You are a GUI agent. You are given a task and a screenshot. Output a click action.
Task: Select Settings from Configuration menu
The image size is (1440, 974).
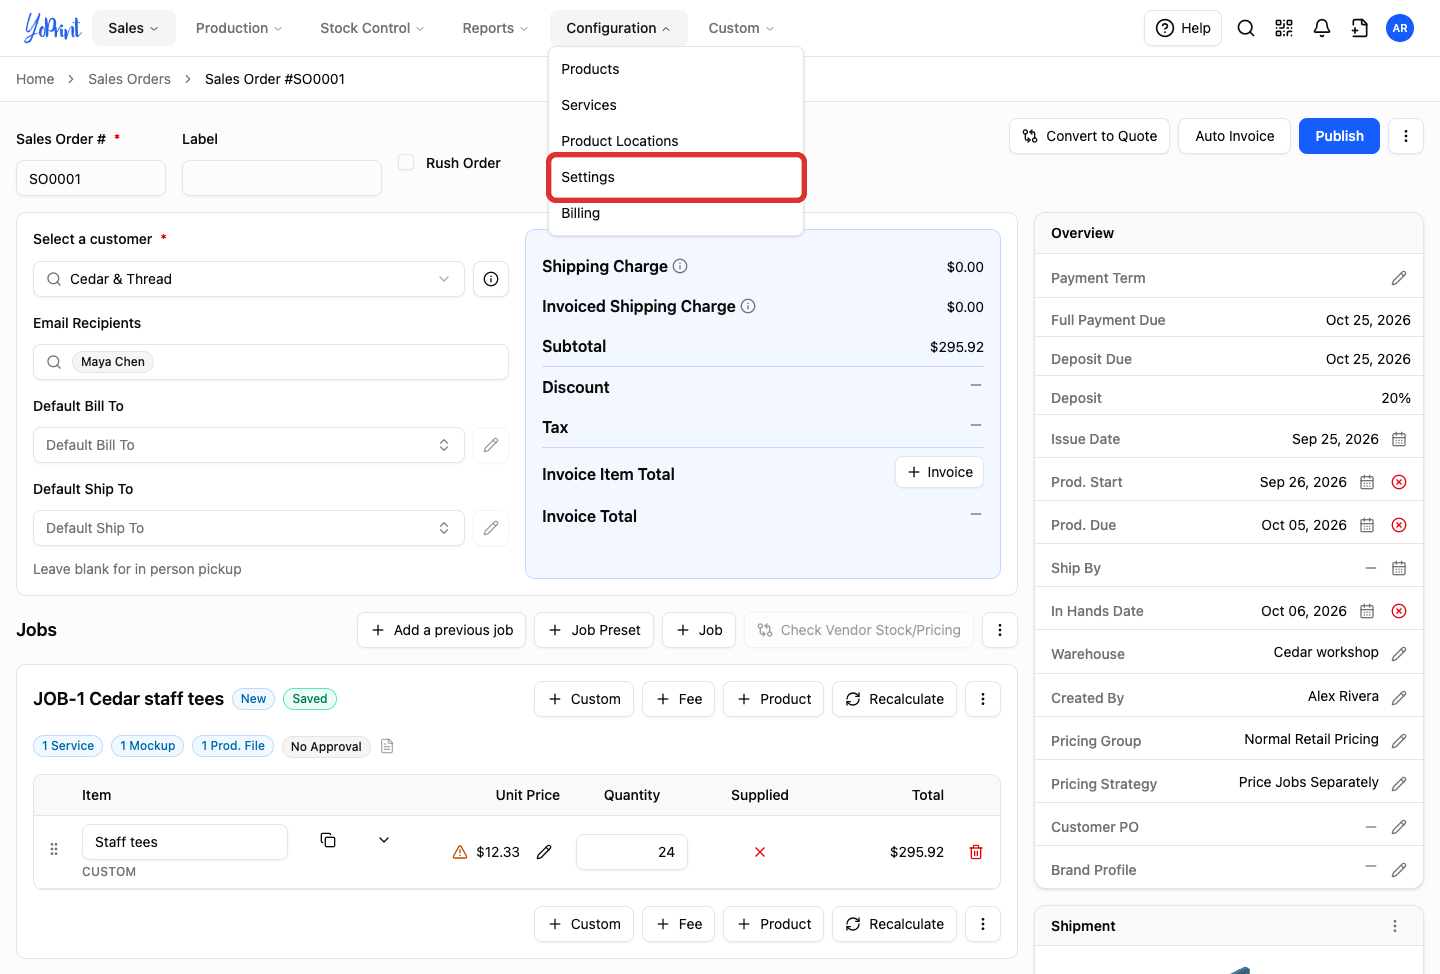pos(676,177)
